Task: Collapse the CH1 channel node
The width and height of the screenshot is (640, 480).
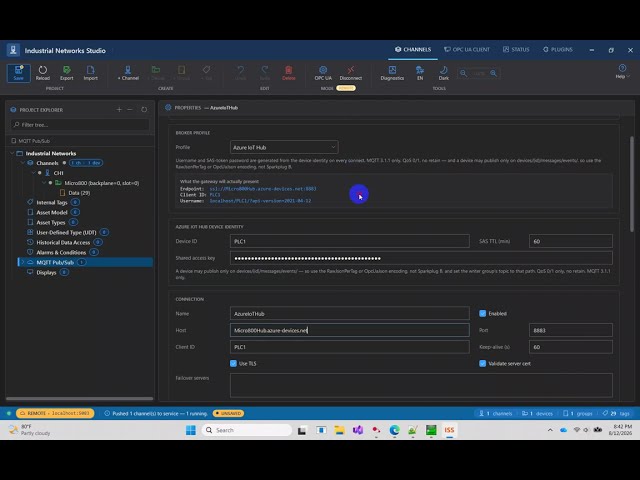Action: pos(34,173)
